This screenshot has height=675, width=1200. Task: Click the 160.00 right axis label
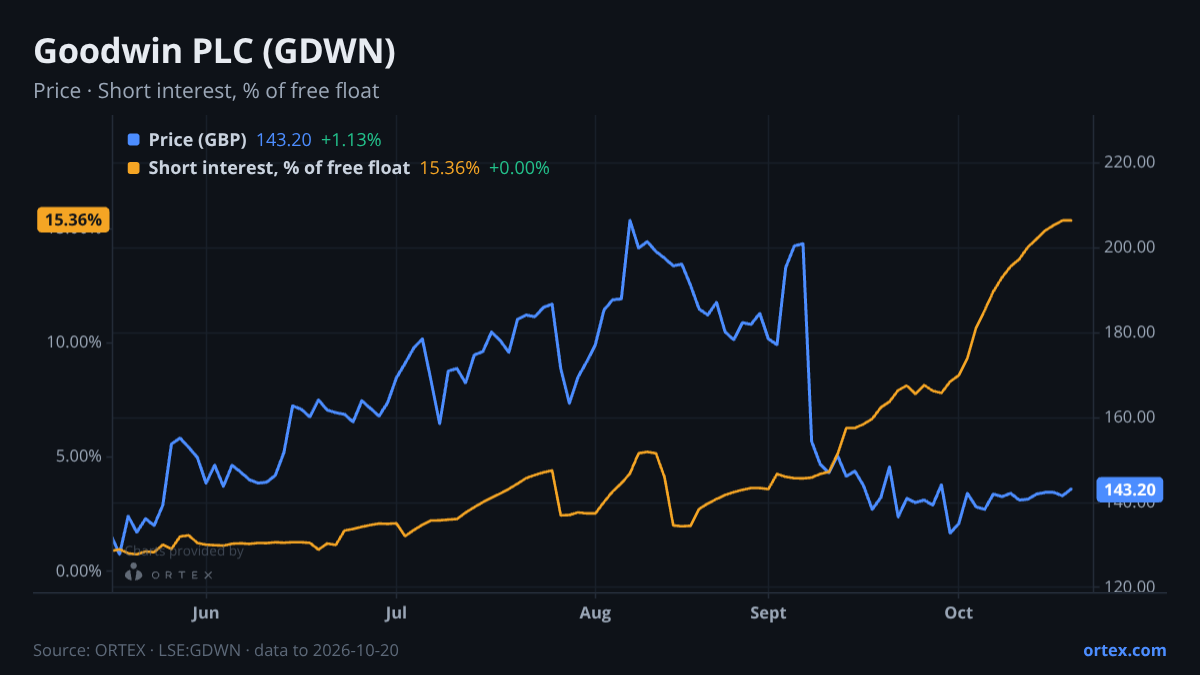pos(1131,417)
